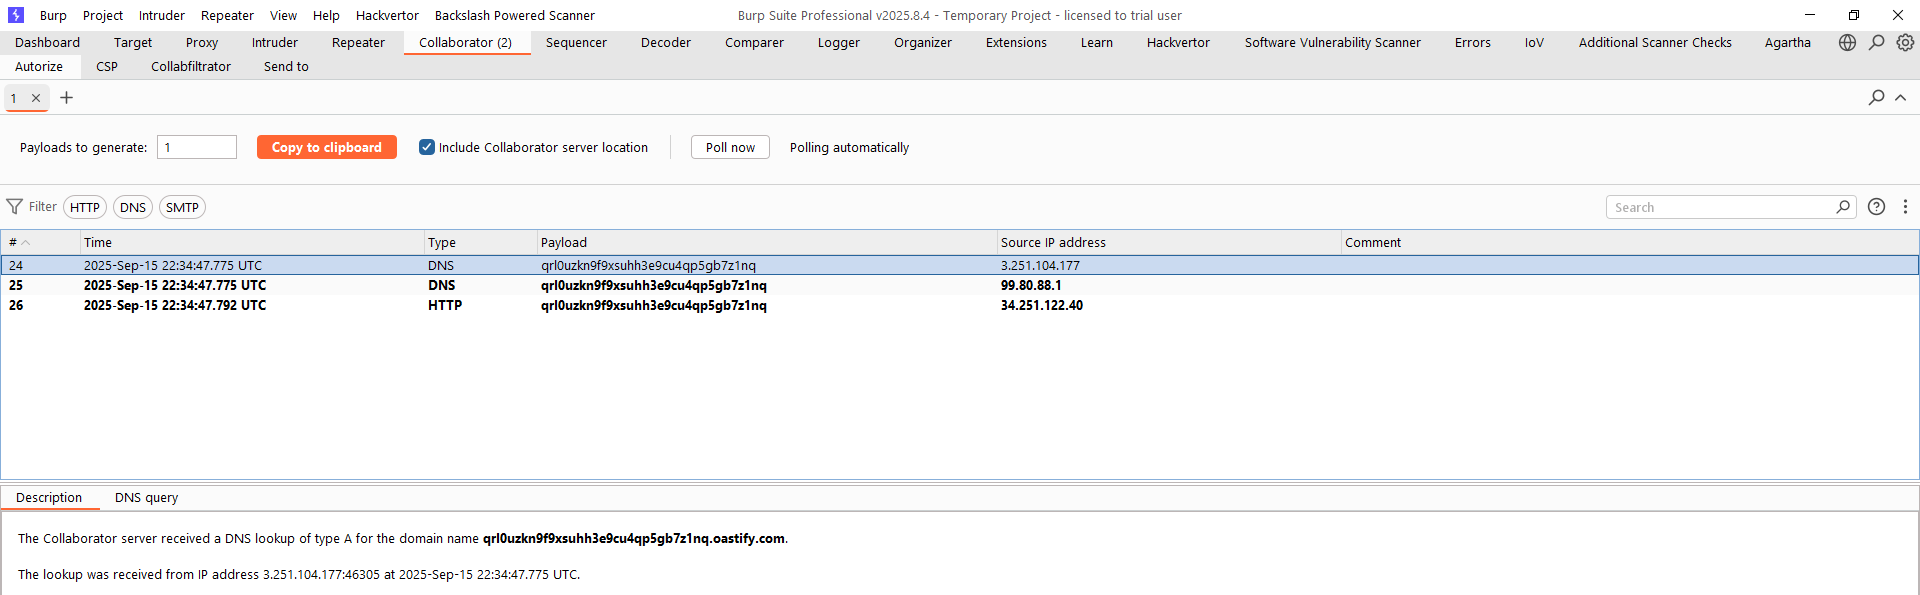Toggle the HTTP filter chip
Image resolution: width=1920 pixels, height=595 pixels.
click(85, 207)
